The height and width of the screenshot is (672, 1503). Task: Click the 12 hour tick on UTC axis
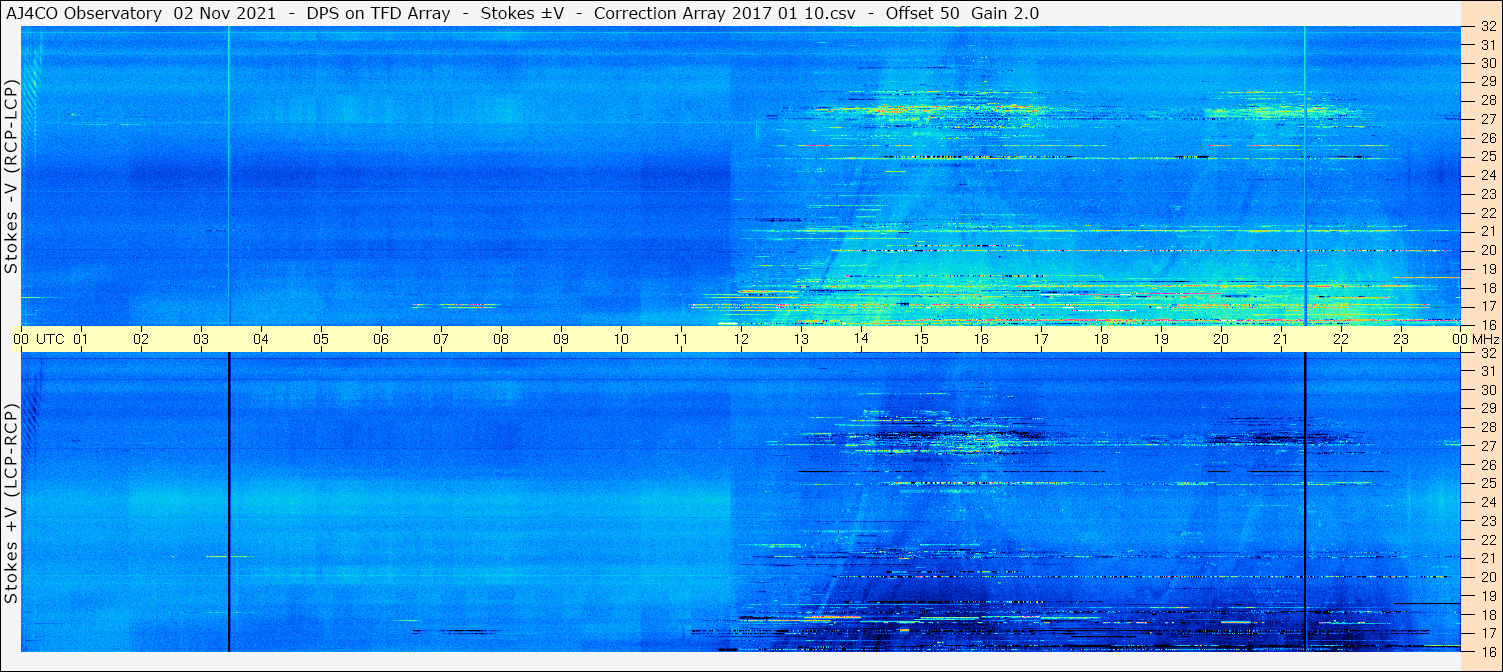coord(741,339)
